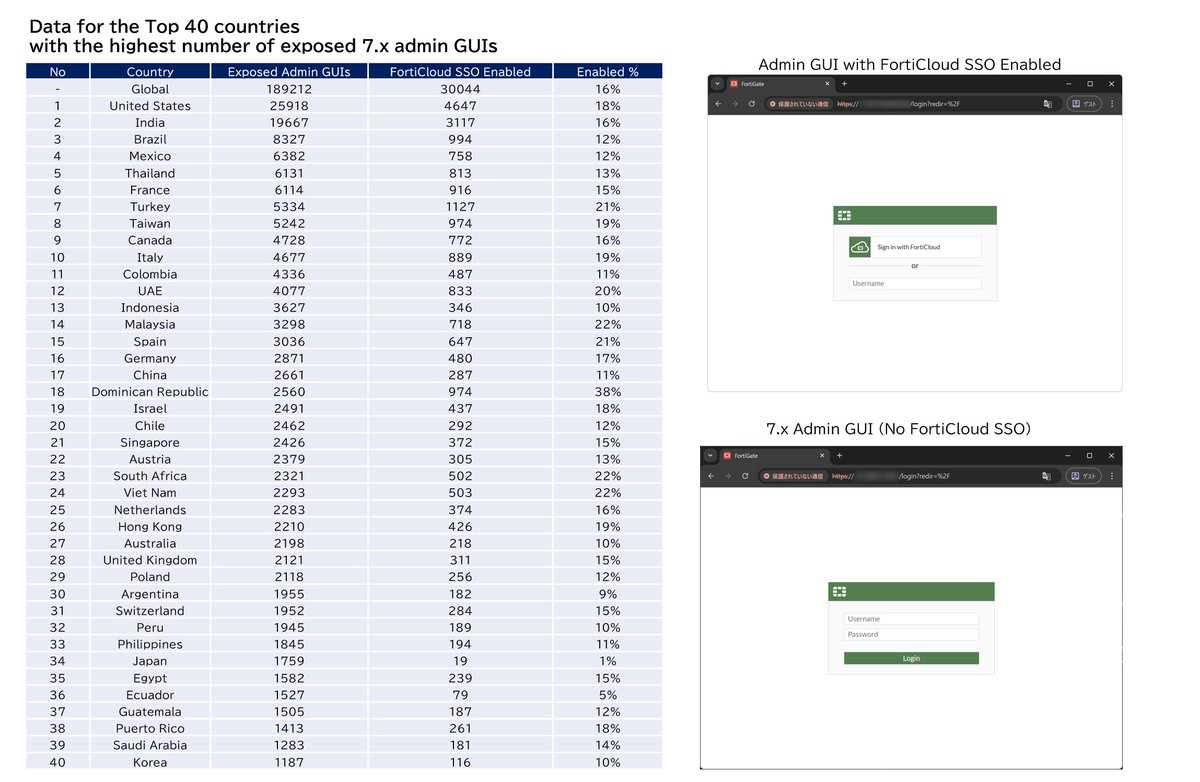Click Back arrow in the SSO-enabled browser window
This screenshot has height=782, width=1200.
point(718,104)
